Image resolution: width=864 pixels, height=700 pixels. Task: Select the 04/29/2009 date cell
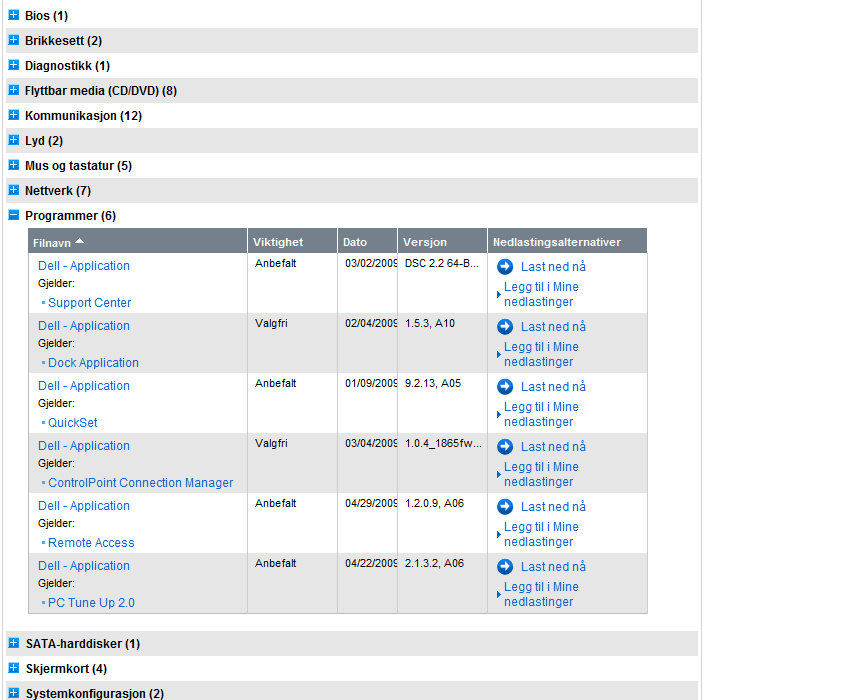click(x=370, y=504)
